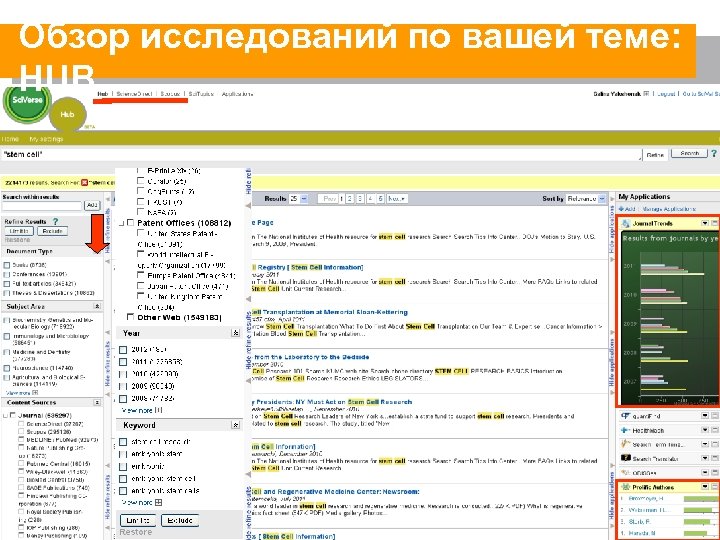Open the Manage Applications link
The height and width of the screenshot is (540, 720).
pos(669,209)
